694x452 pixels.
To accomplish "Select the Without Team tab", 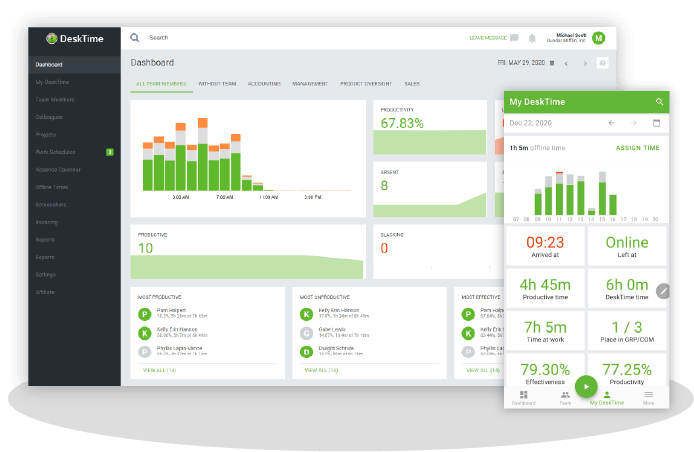I will pos(217,84).
